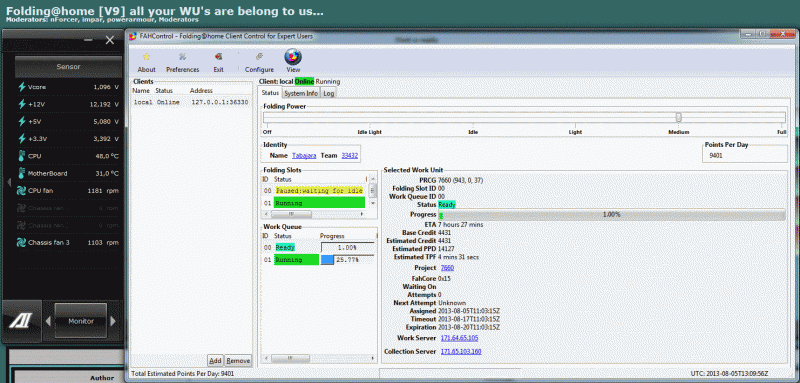This screenshot has height=383, width=800.
Task: Click the CPU fan icon
Action: point(22,191)
